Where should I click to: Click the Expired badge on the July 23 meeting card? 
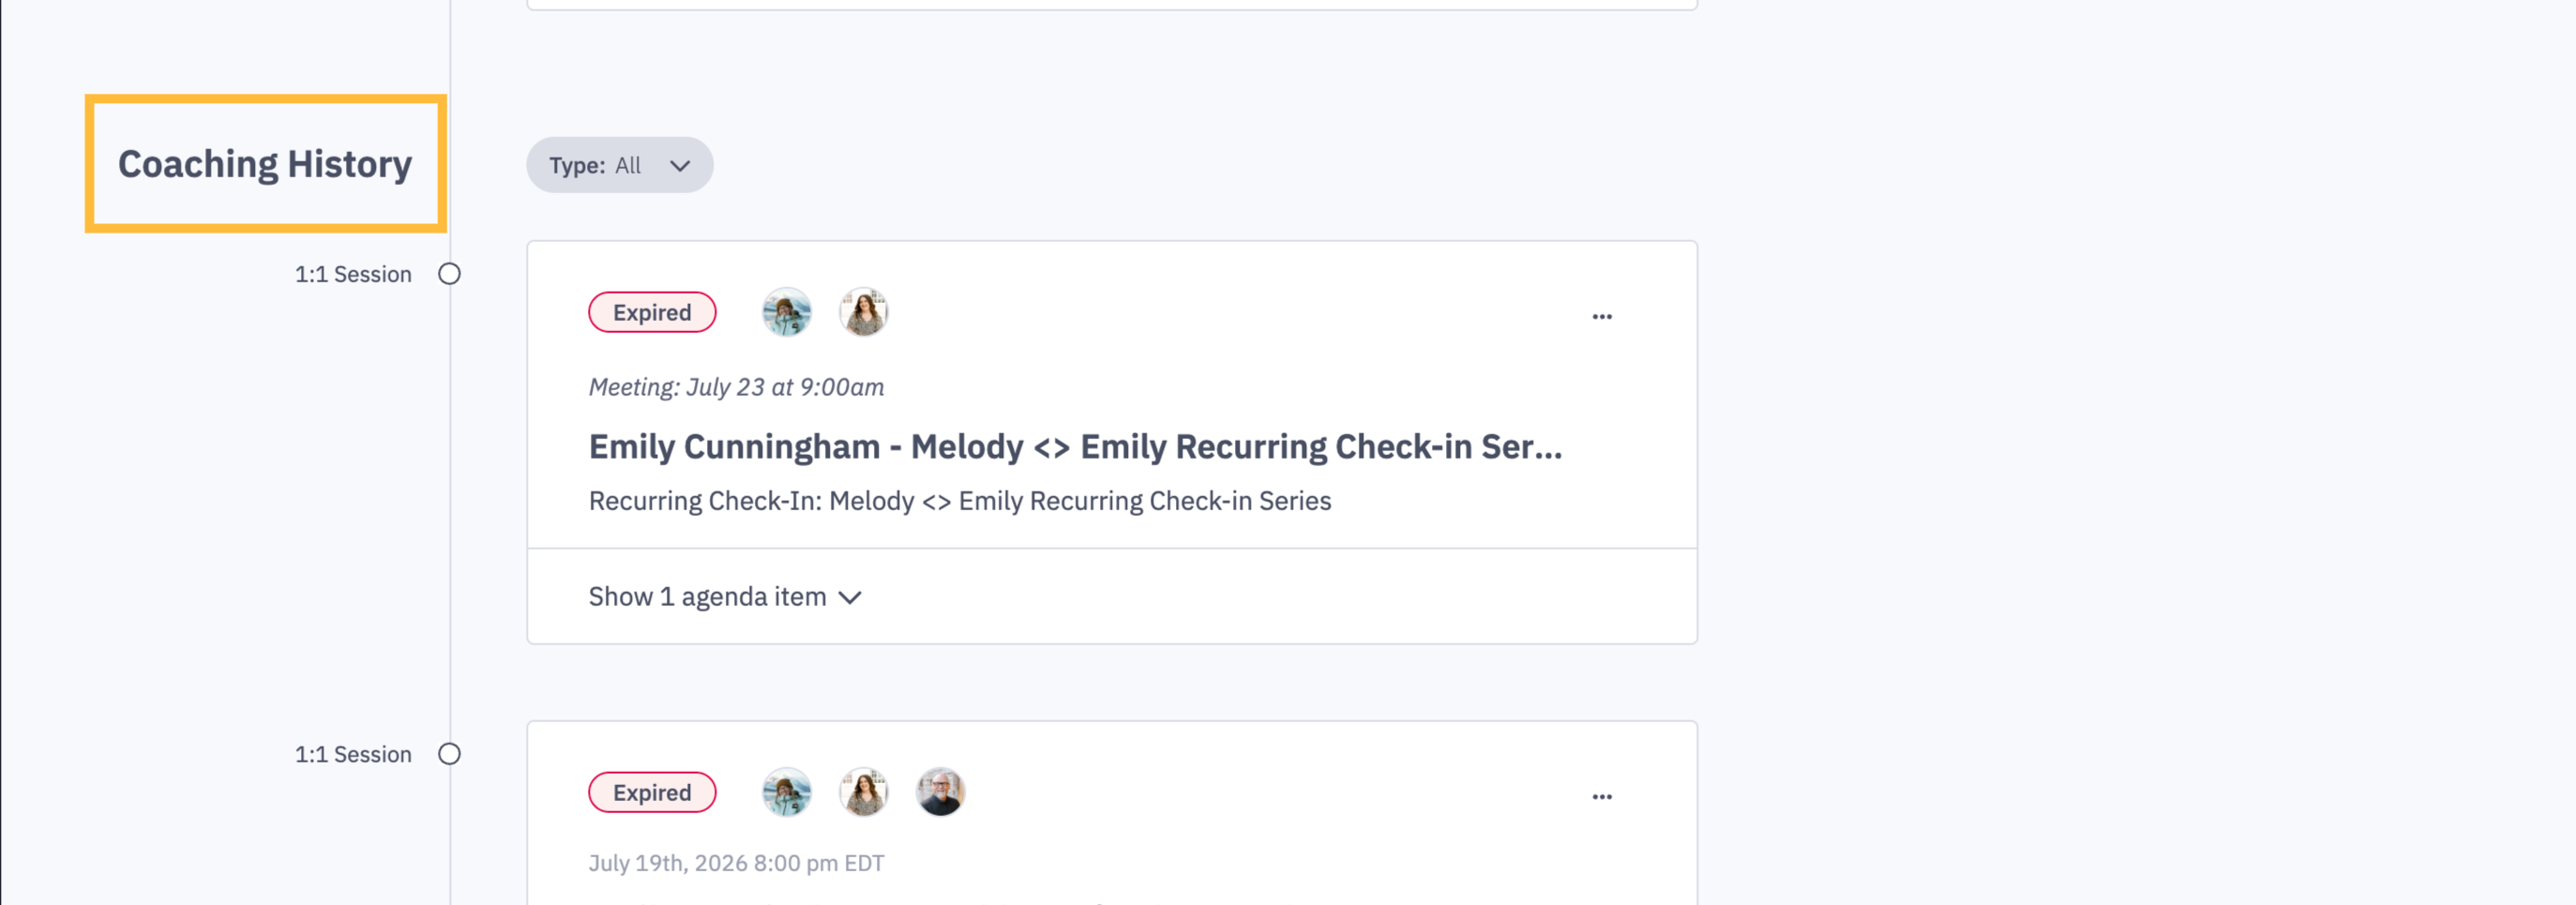(x=652, y=312)
